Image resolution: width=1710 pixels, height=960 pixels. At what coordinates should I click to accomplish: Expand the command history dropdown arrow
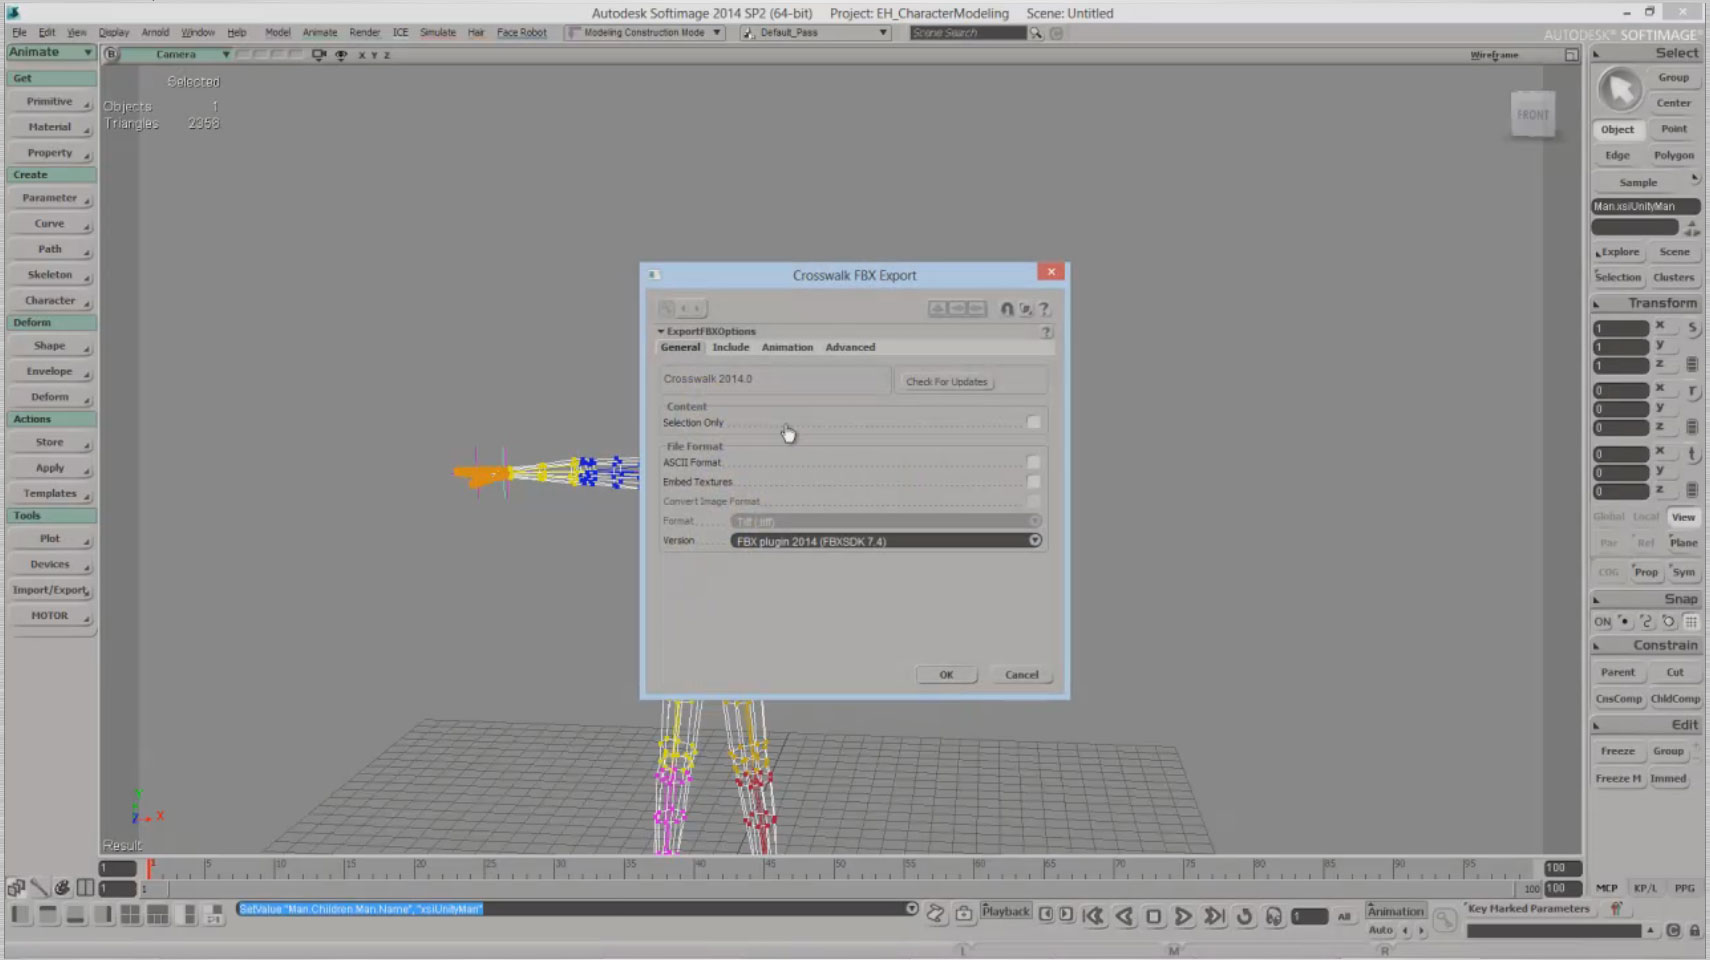pos(911,909)
